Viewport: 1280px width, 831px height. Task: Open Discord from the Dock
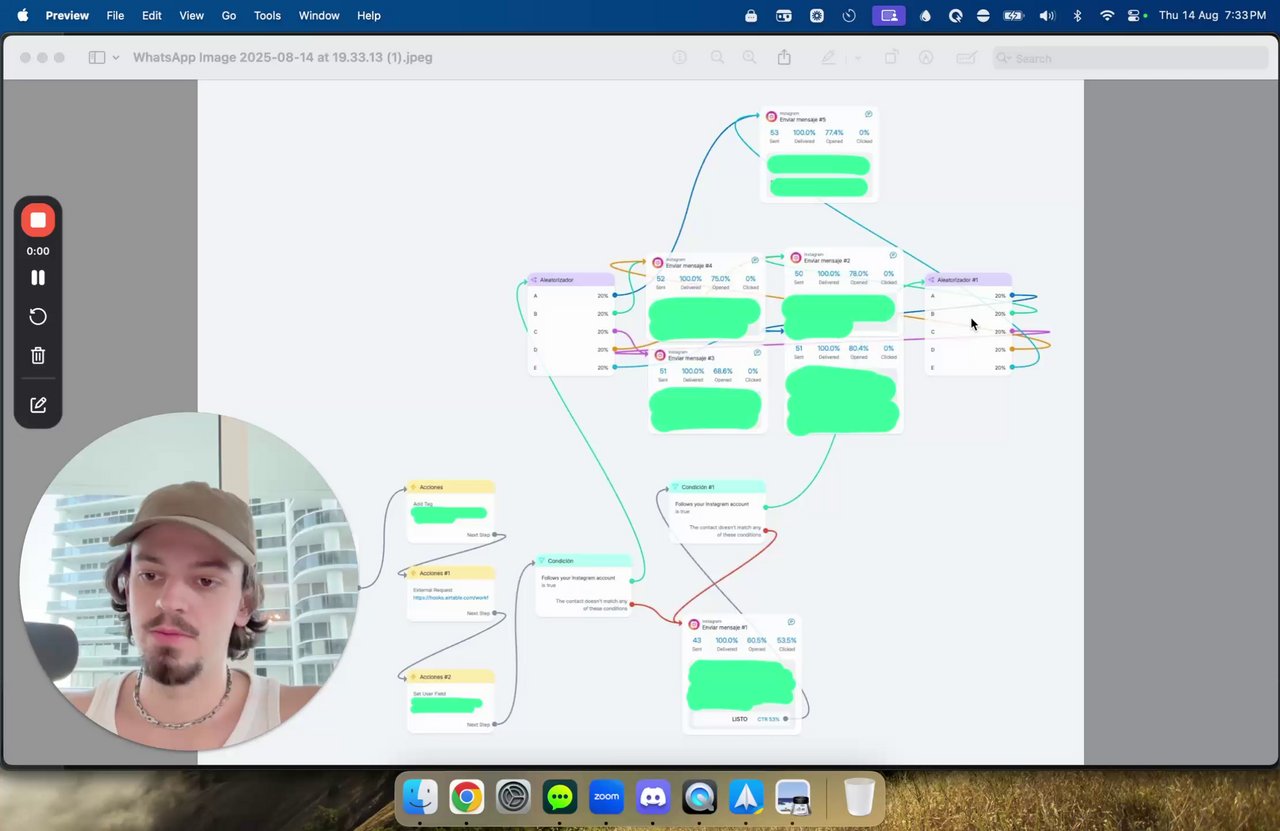(x=653, y=797)
